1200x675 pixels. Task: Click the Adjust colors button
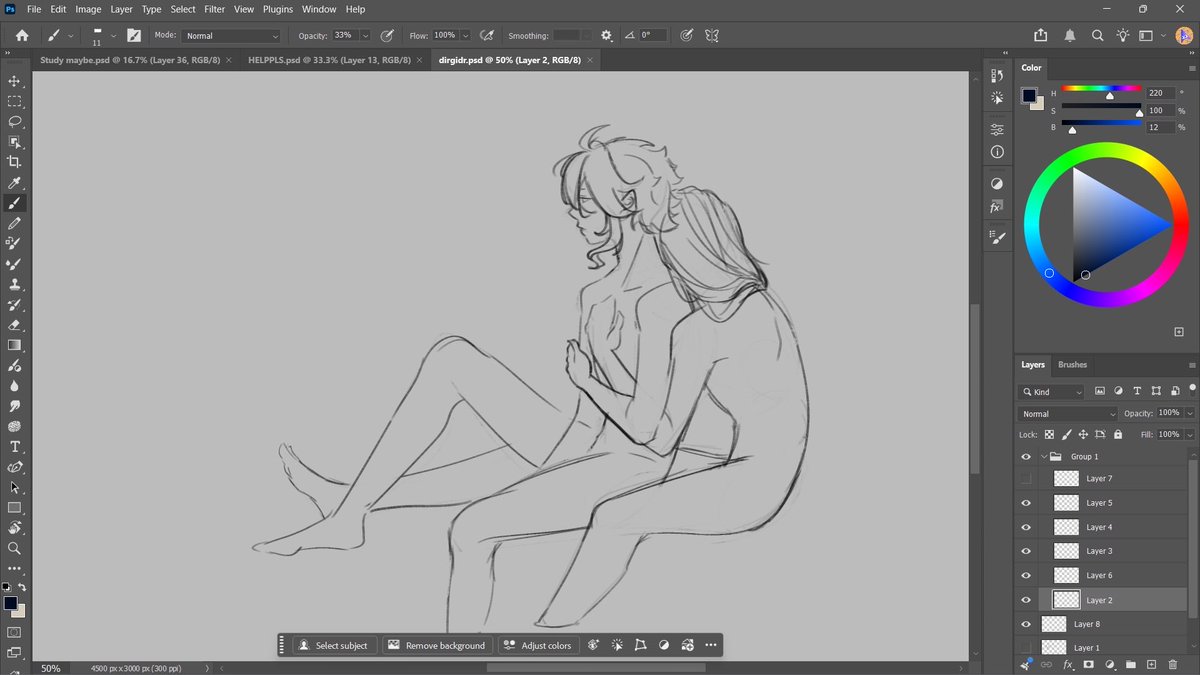(x=537, y=645)
